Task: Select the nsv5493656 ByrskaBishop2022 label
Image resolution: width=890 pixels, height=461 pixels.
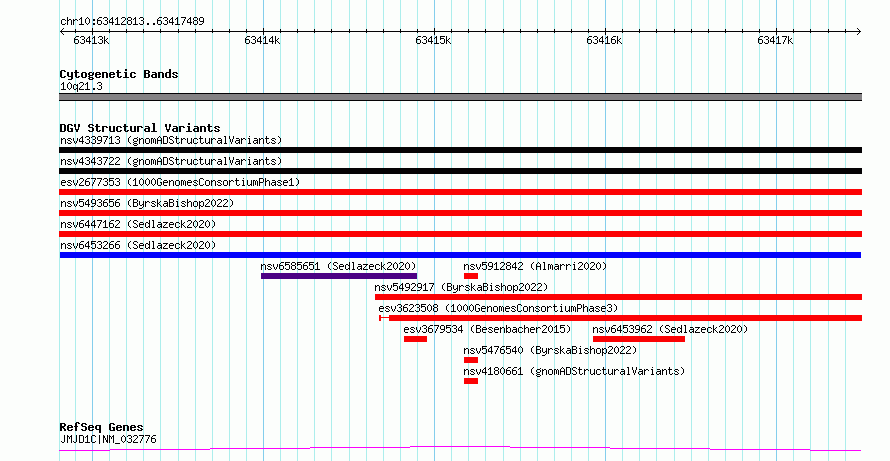Action: tap(147, 203)
